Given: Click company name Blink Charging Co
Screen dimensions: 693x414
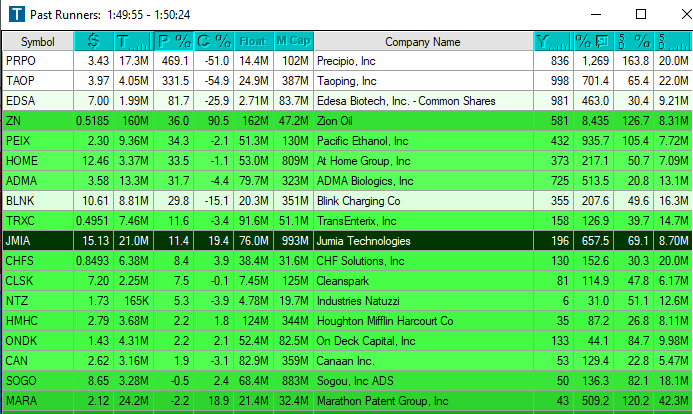Looking at the screenshot, I should [x=358, y=201].
